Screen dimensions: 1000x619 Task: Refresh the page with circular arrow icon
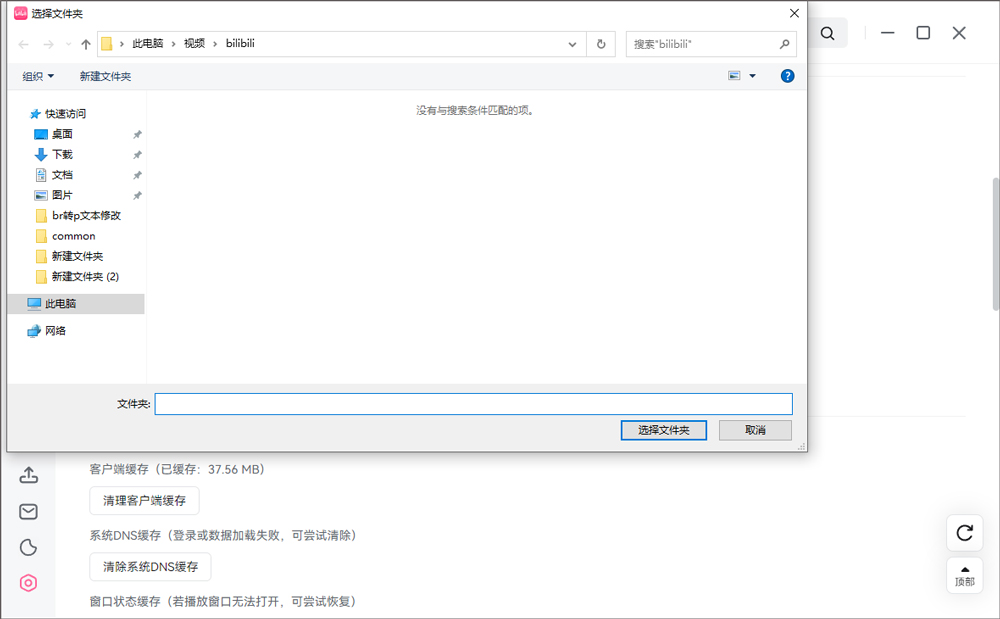964,533
